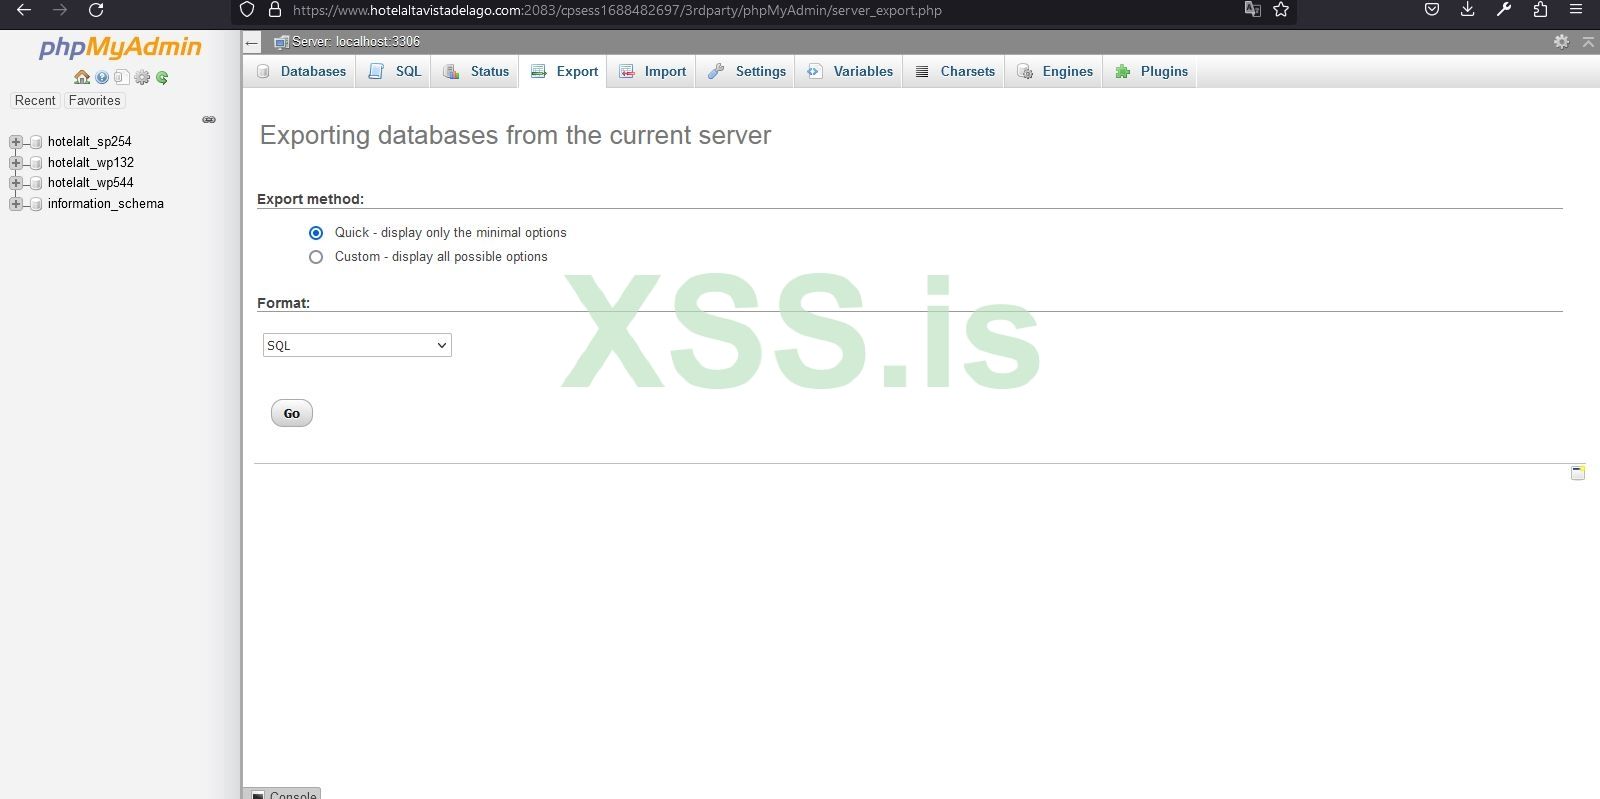The height and width of the screenshot is (799, 1600).
Task: Go forward in the browser
Action: click(x=60, y=10)
